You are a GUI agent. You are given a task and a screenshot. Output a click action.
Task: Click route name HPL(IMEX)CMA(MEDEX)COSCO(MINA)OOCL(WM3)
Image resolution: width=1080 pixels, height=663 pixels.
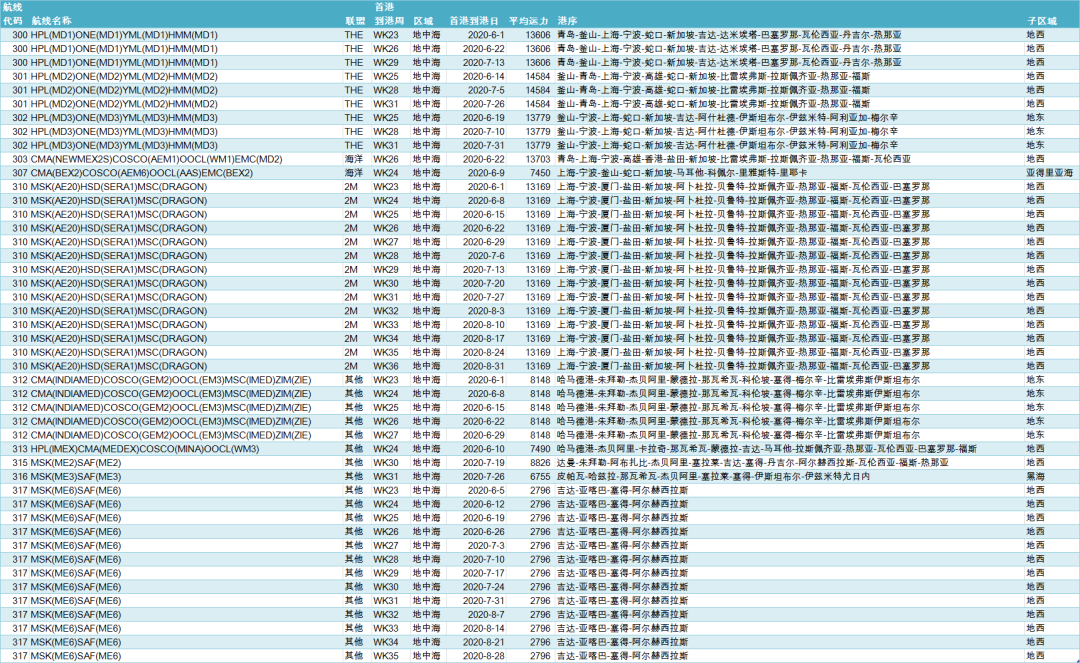[x=145, y=449]
